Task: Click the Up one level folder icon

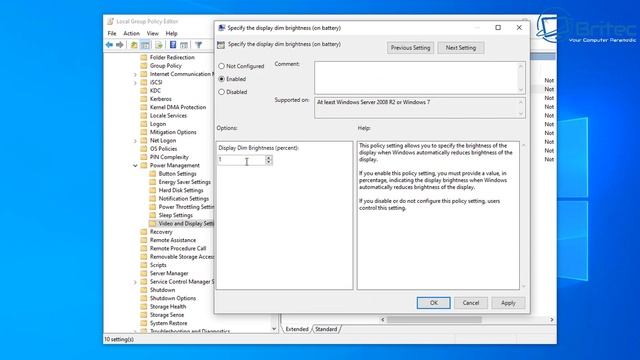Action: 134,45
